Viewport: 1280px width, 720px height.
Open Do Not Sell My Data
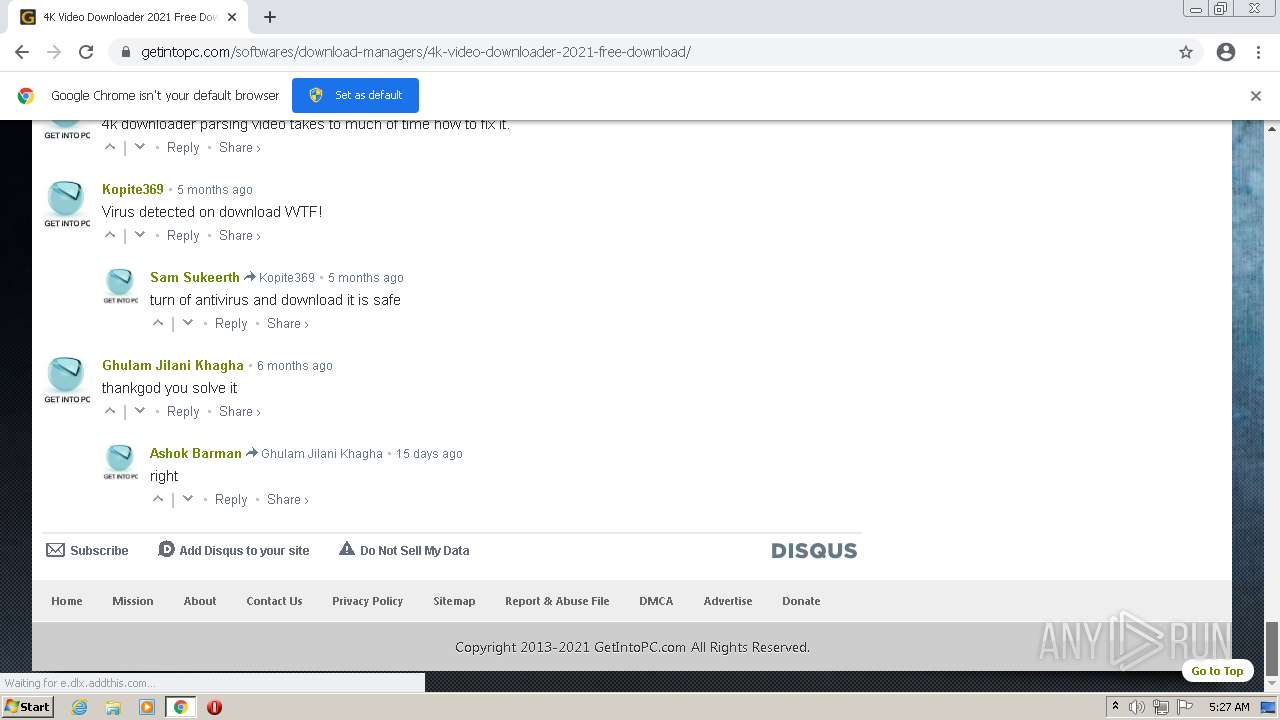click(x=404, y=550)
